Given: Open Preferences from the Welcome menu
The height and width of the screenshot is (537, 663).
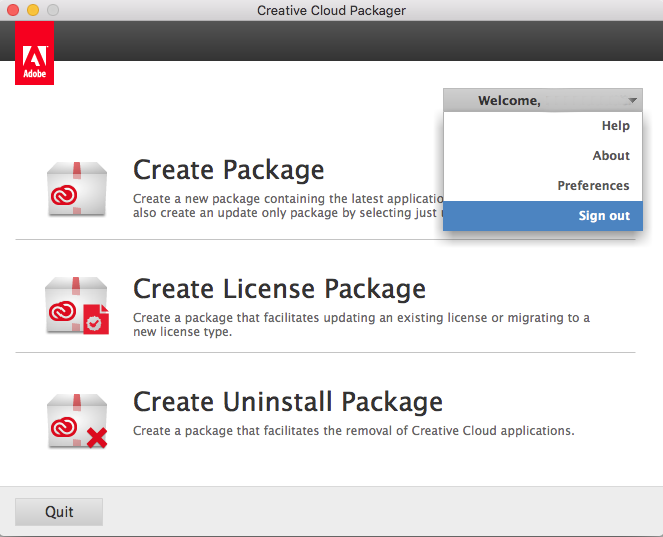Looking at the screenshot, I should [542, 186].
